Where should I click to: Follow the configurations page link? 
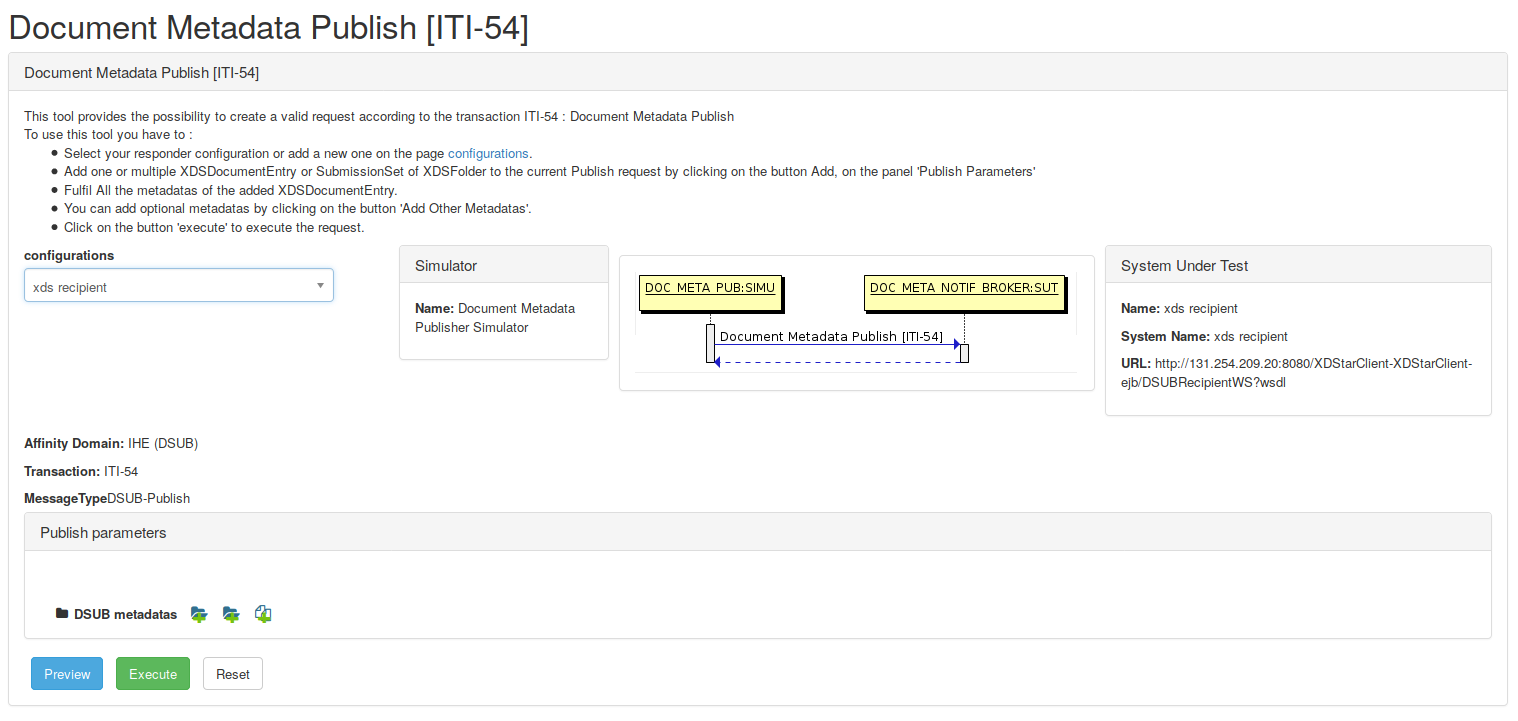click(488, 153)
